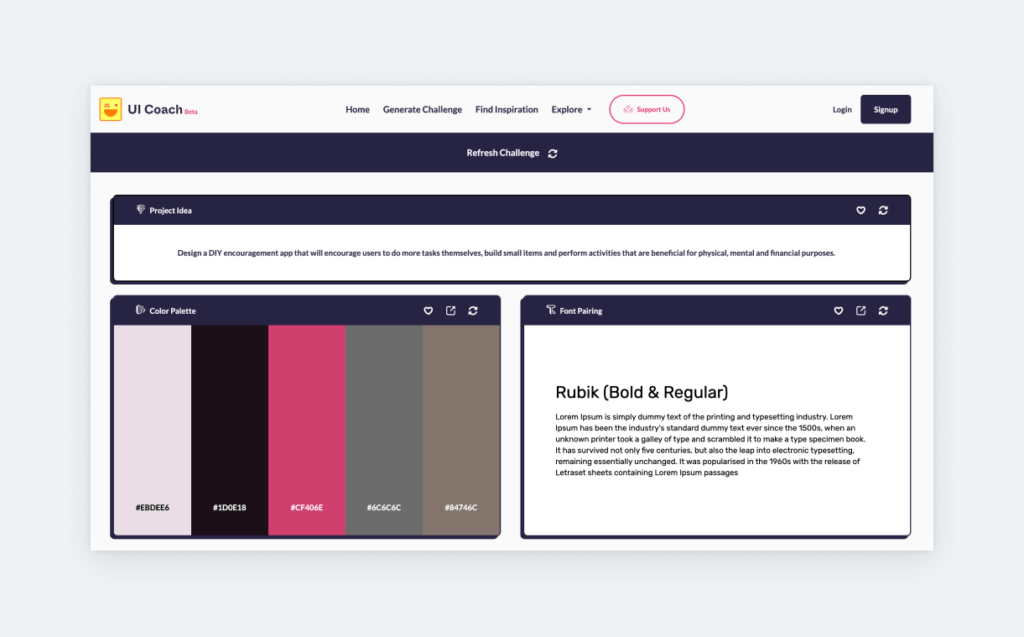Click the pen icon beside Project Idea
The image size is (1024, 637).
(140, 210)
